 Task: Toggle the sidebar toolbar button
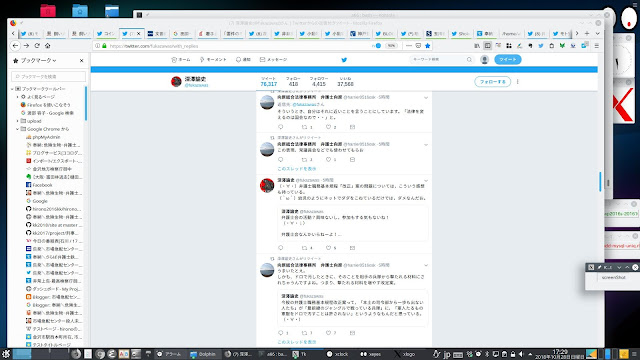pyautogui.click(x=487, y=46)
